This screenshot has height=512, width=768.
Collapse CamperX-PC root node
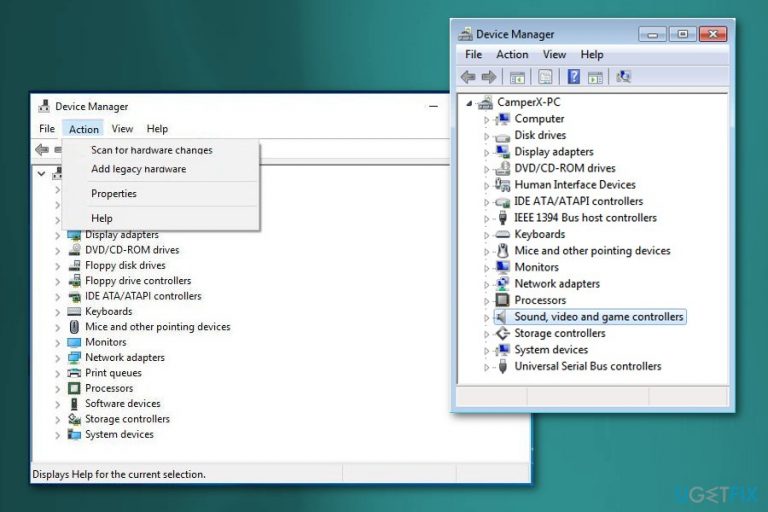coord(469,103)
